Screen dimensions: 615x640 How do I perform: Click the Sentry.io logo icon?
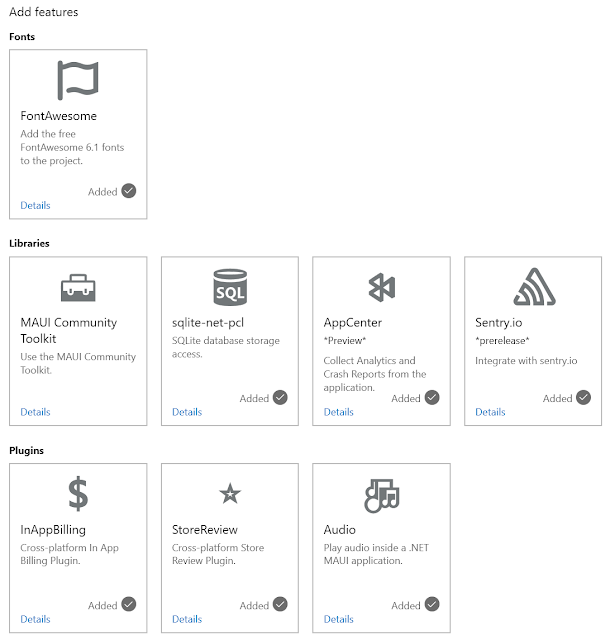pos(535,287)
